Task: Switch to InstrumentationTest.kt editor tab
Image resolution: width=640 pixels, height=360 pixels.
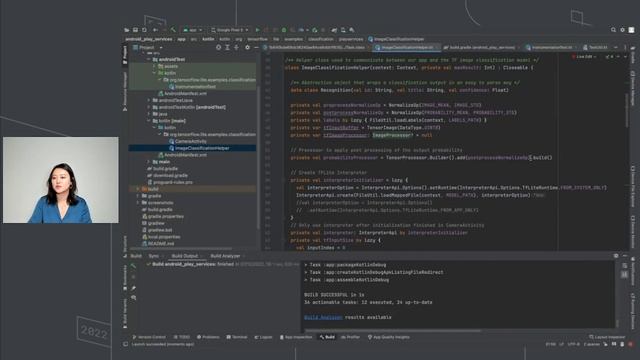Action: coord(552,47)
